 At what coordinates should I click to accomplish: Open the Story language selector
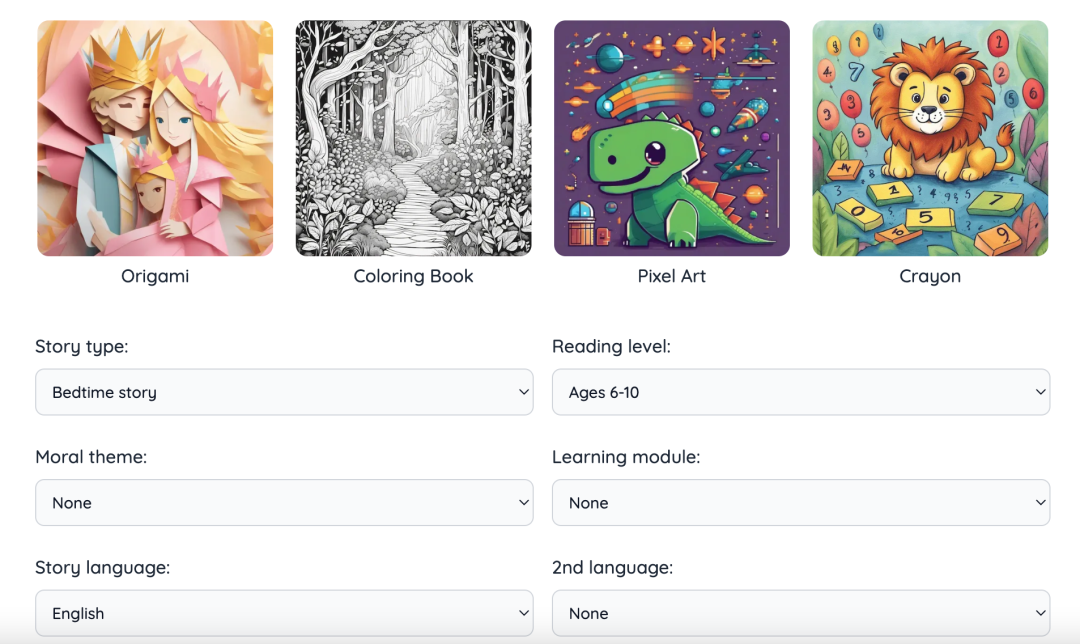click(284, 613)
